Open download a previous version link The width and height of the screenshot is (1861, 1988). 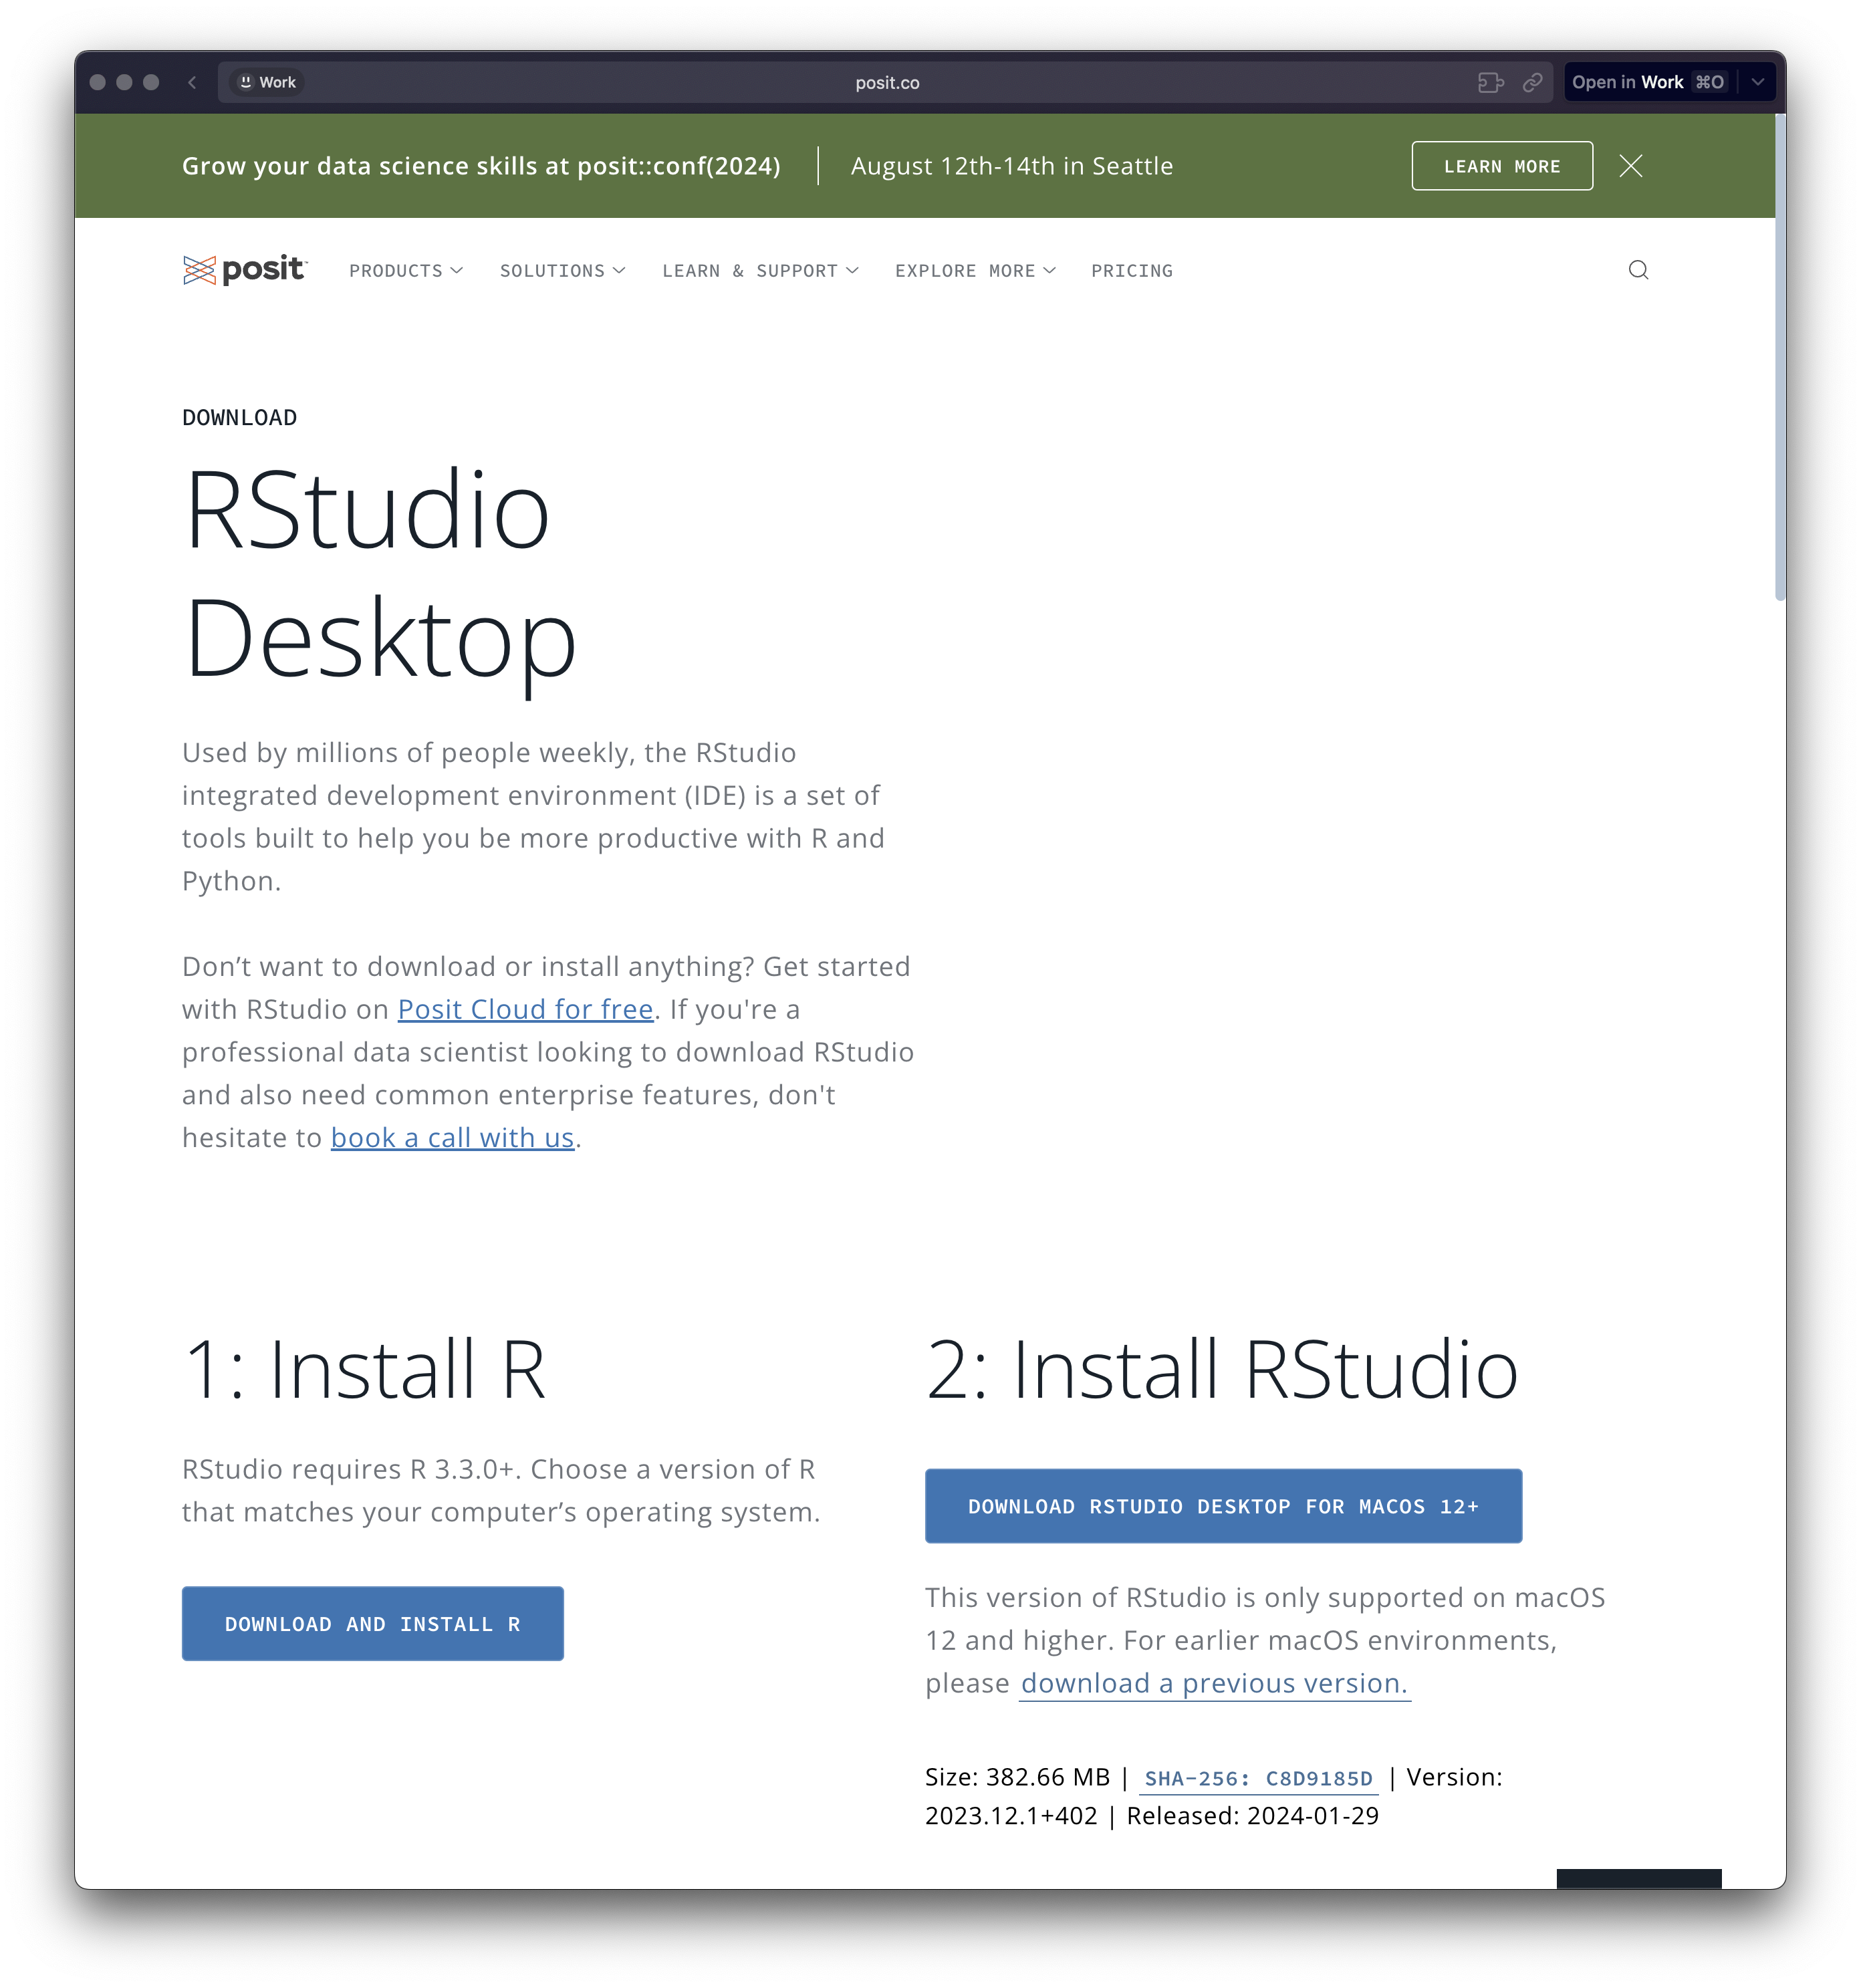[x=1213, y=1683]
